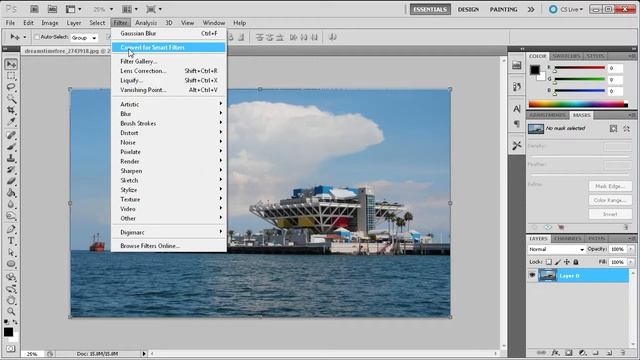Screen dimensions: 640x360
Task: Launch Bridge from application bar
Action: 34,9
